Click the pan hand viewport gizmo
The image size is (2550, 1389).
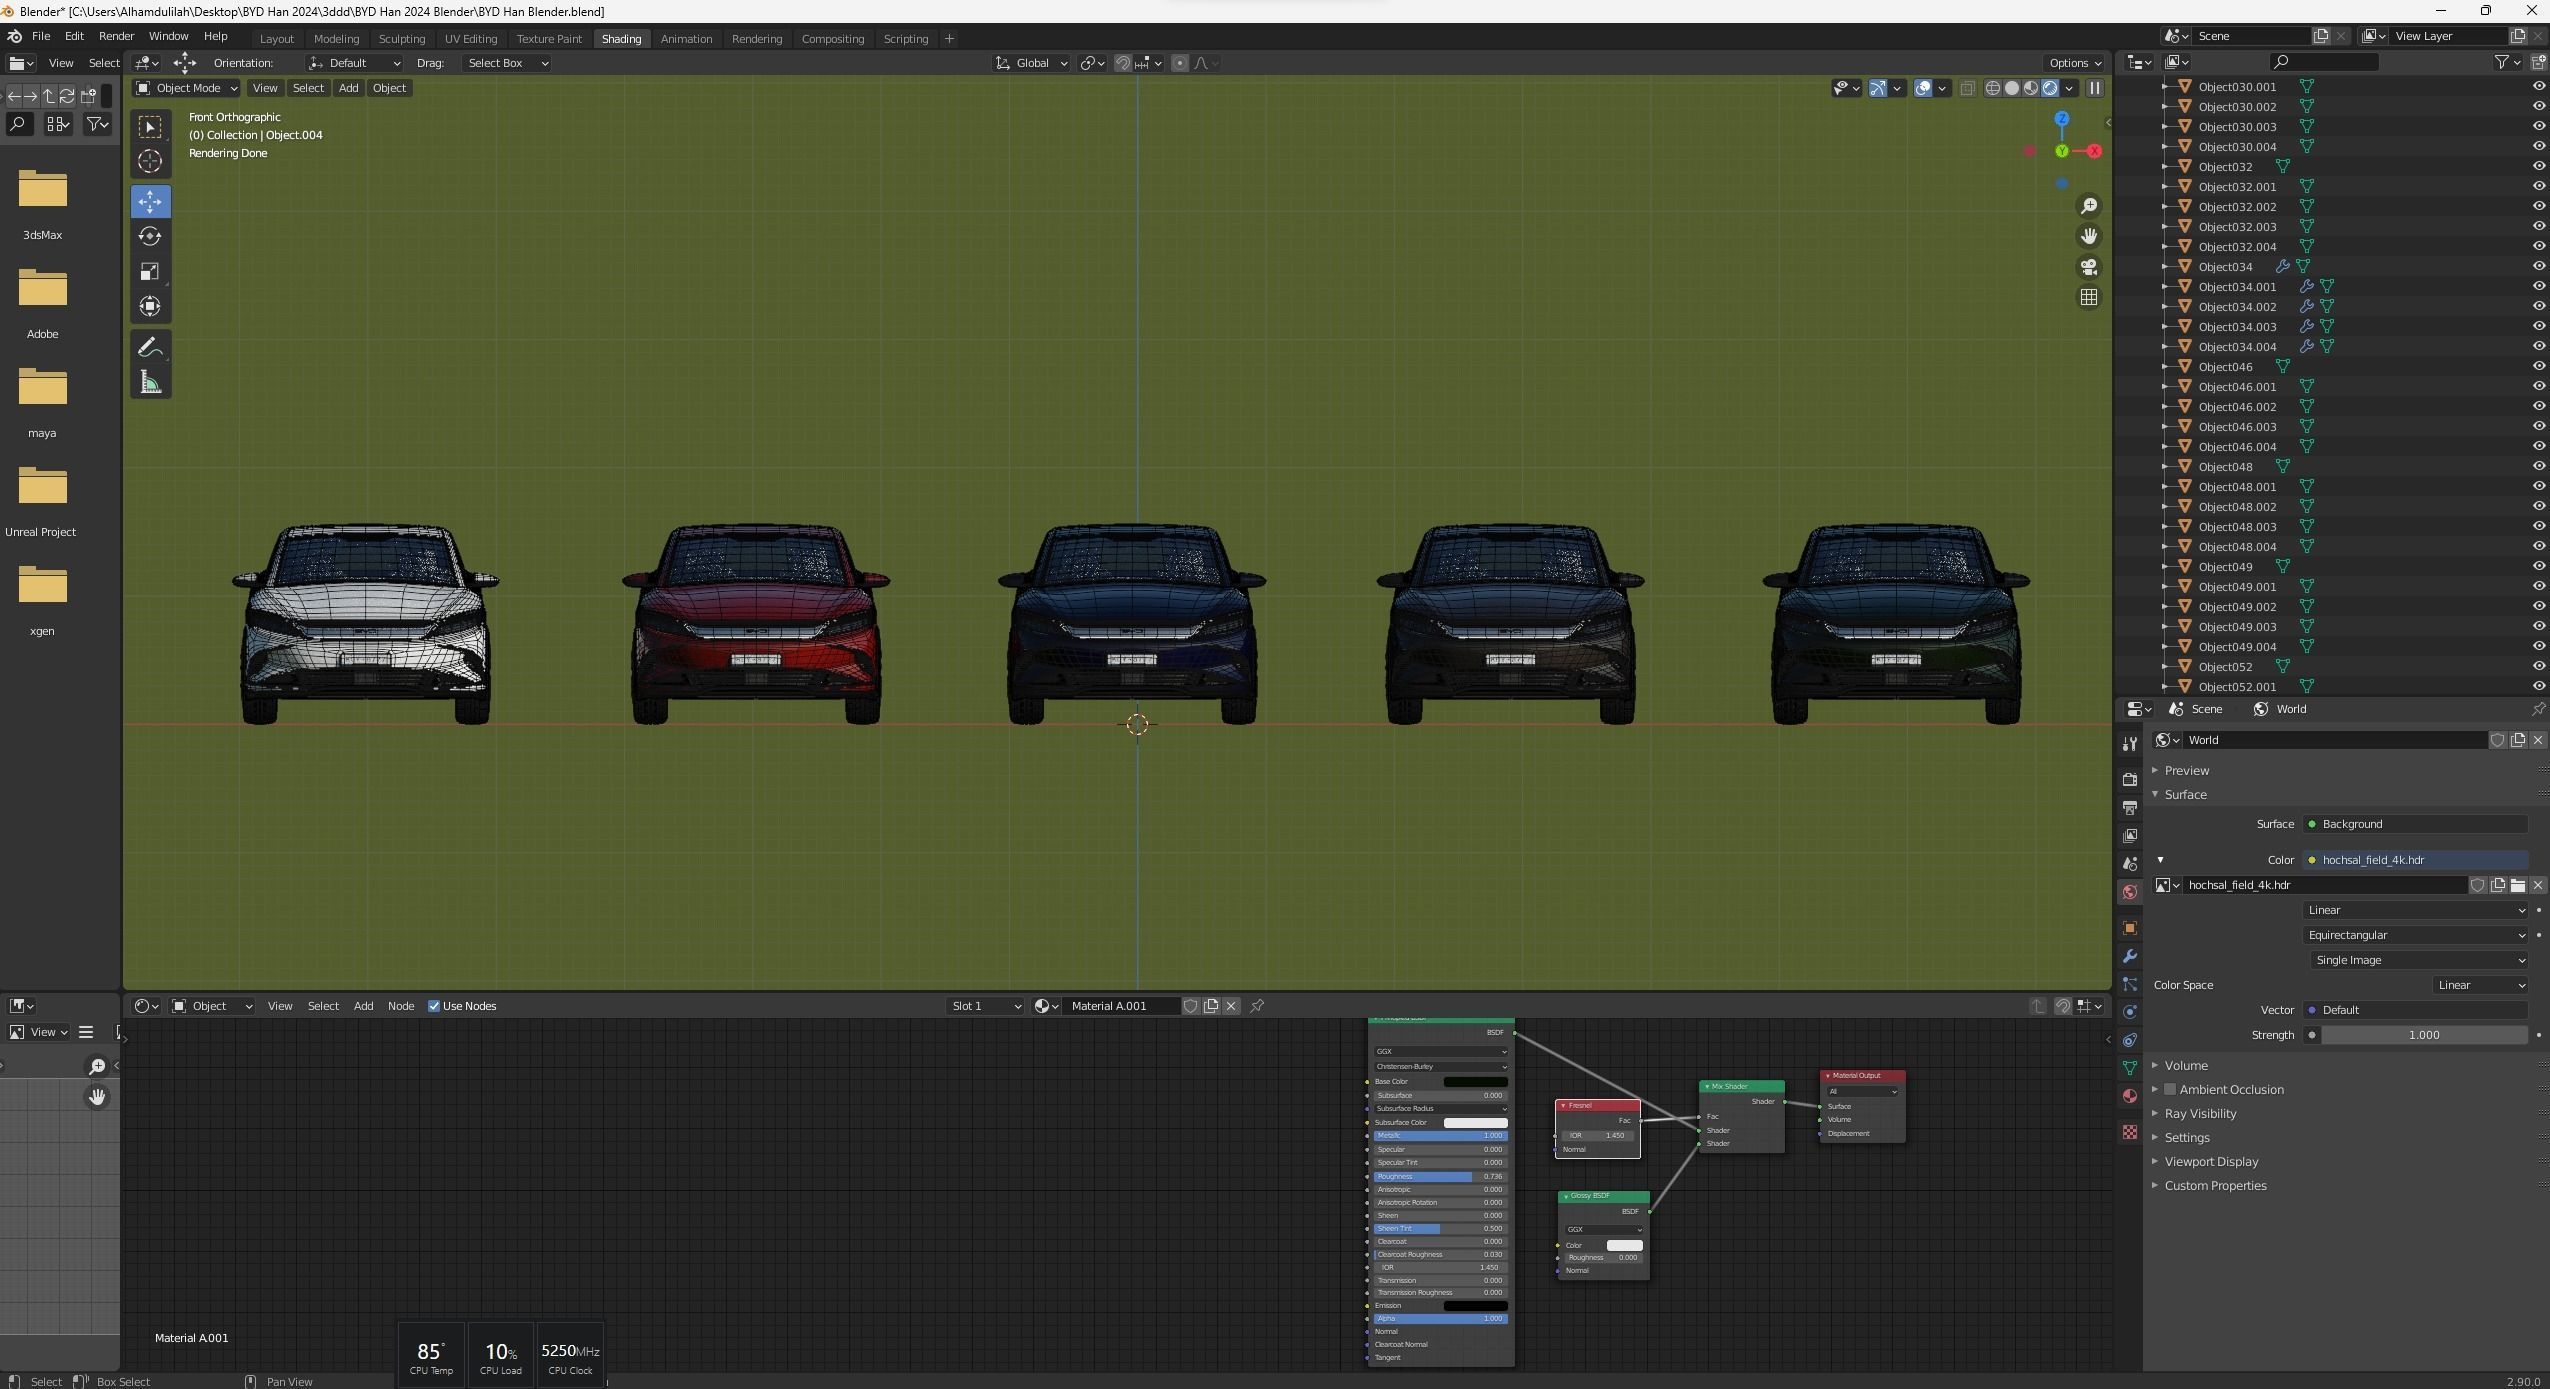pos(2089,236)
